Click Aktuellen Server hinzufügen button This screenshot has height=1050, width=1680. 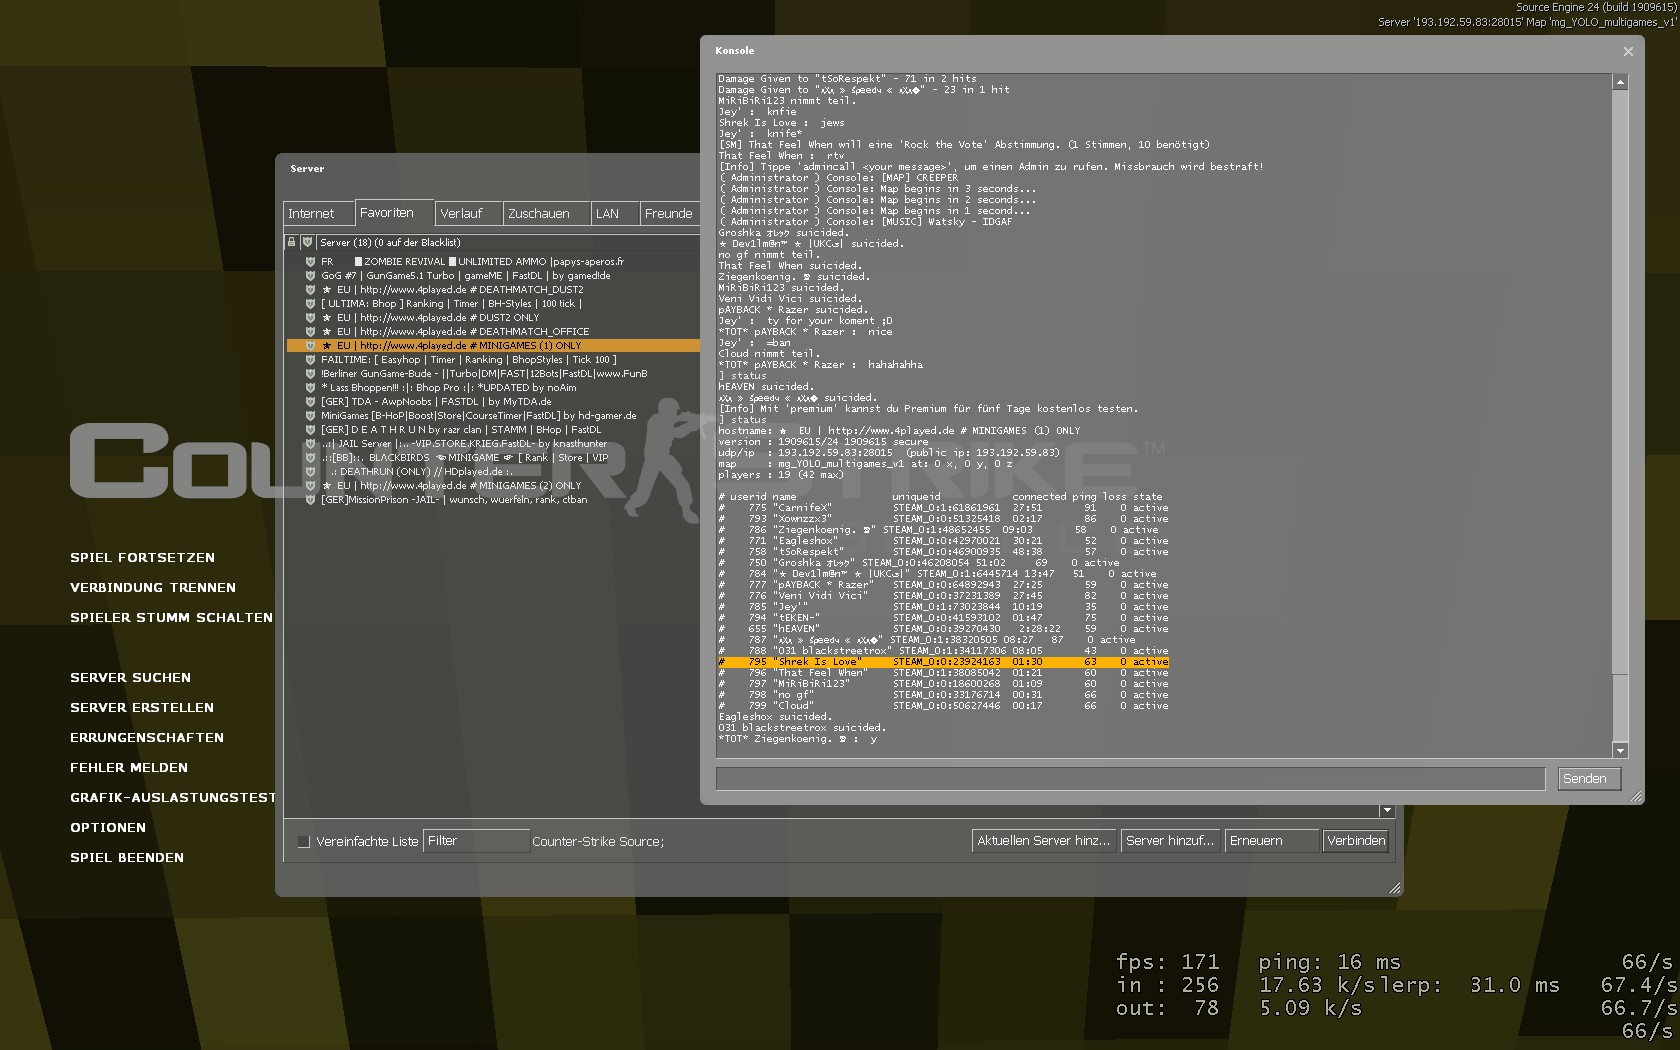coord(1044,841)
